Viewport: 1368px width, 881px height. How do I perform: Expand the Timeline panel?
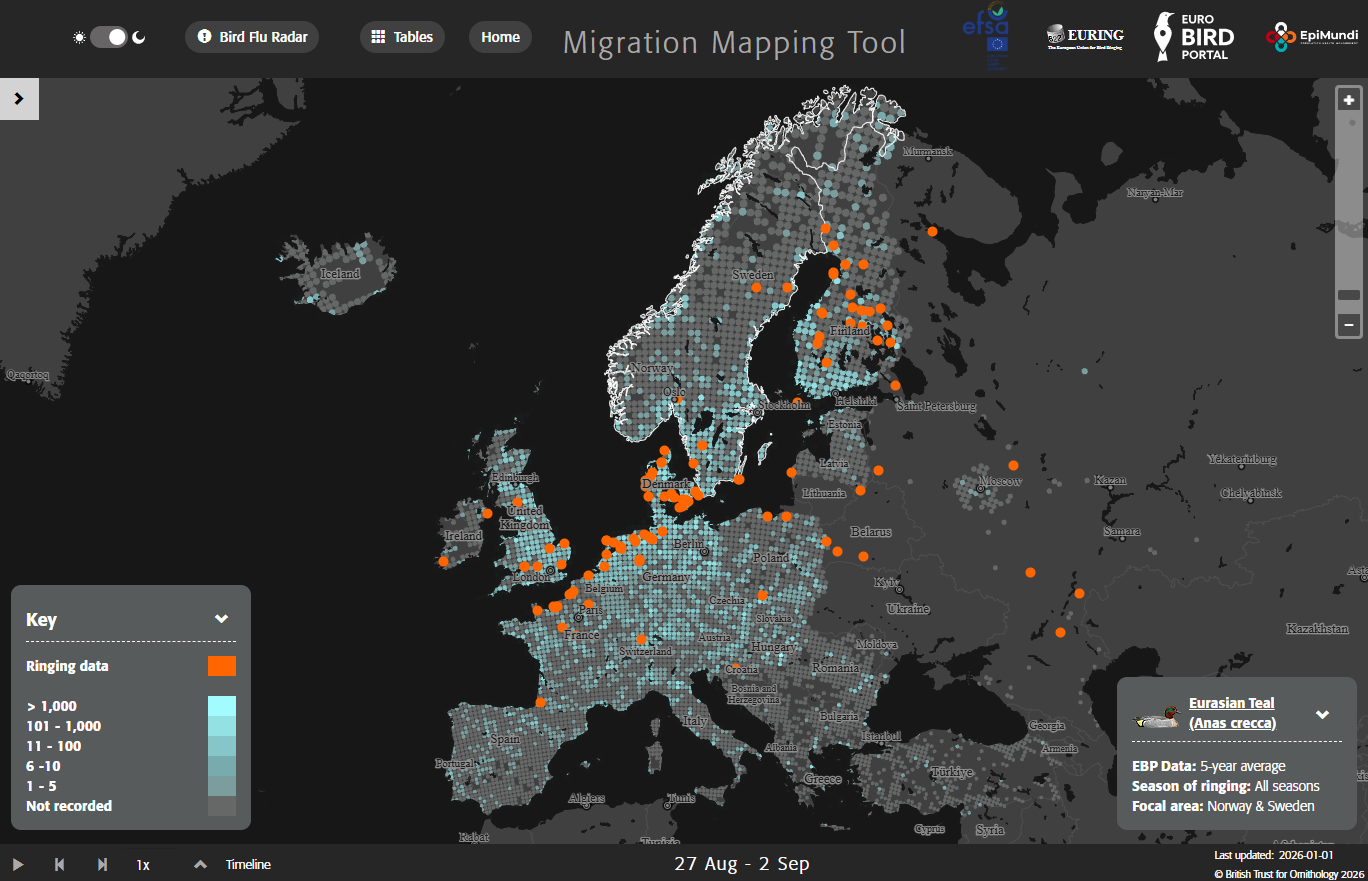point(200,864)
